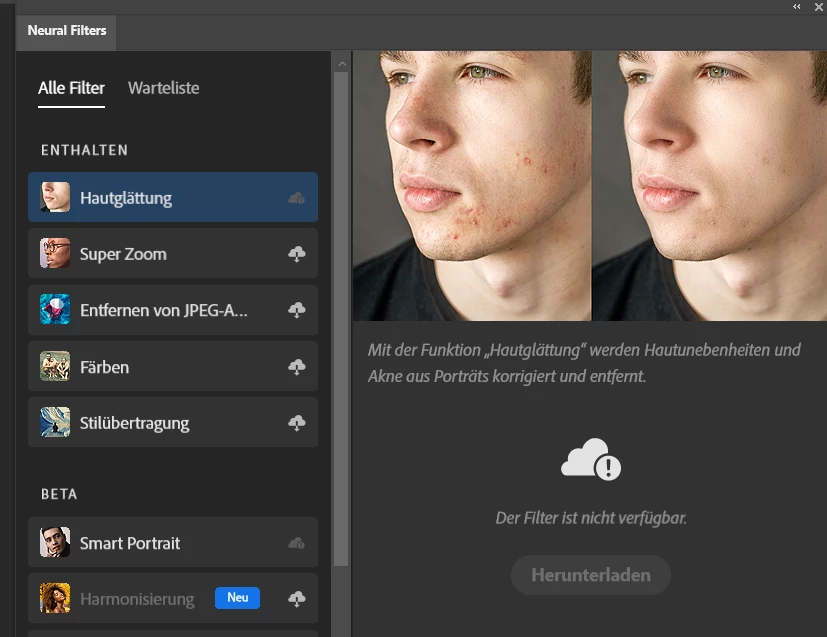Click the blue Neu badge
Screen dimensions: 827x637
coord(237,598)
